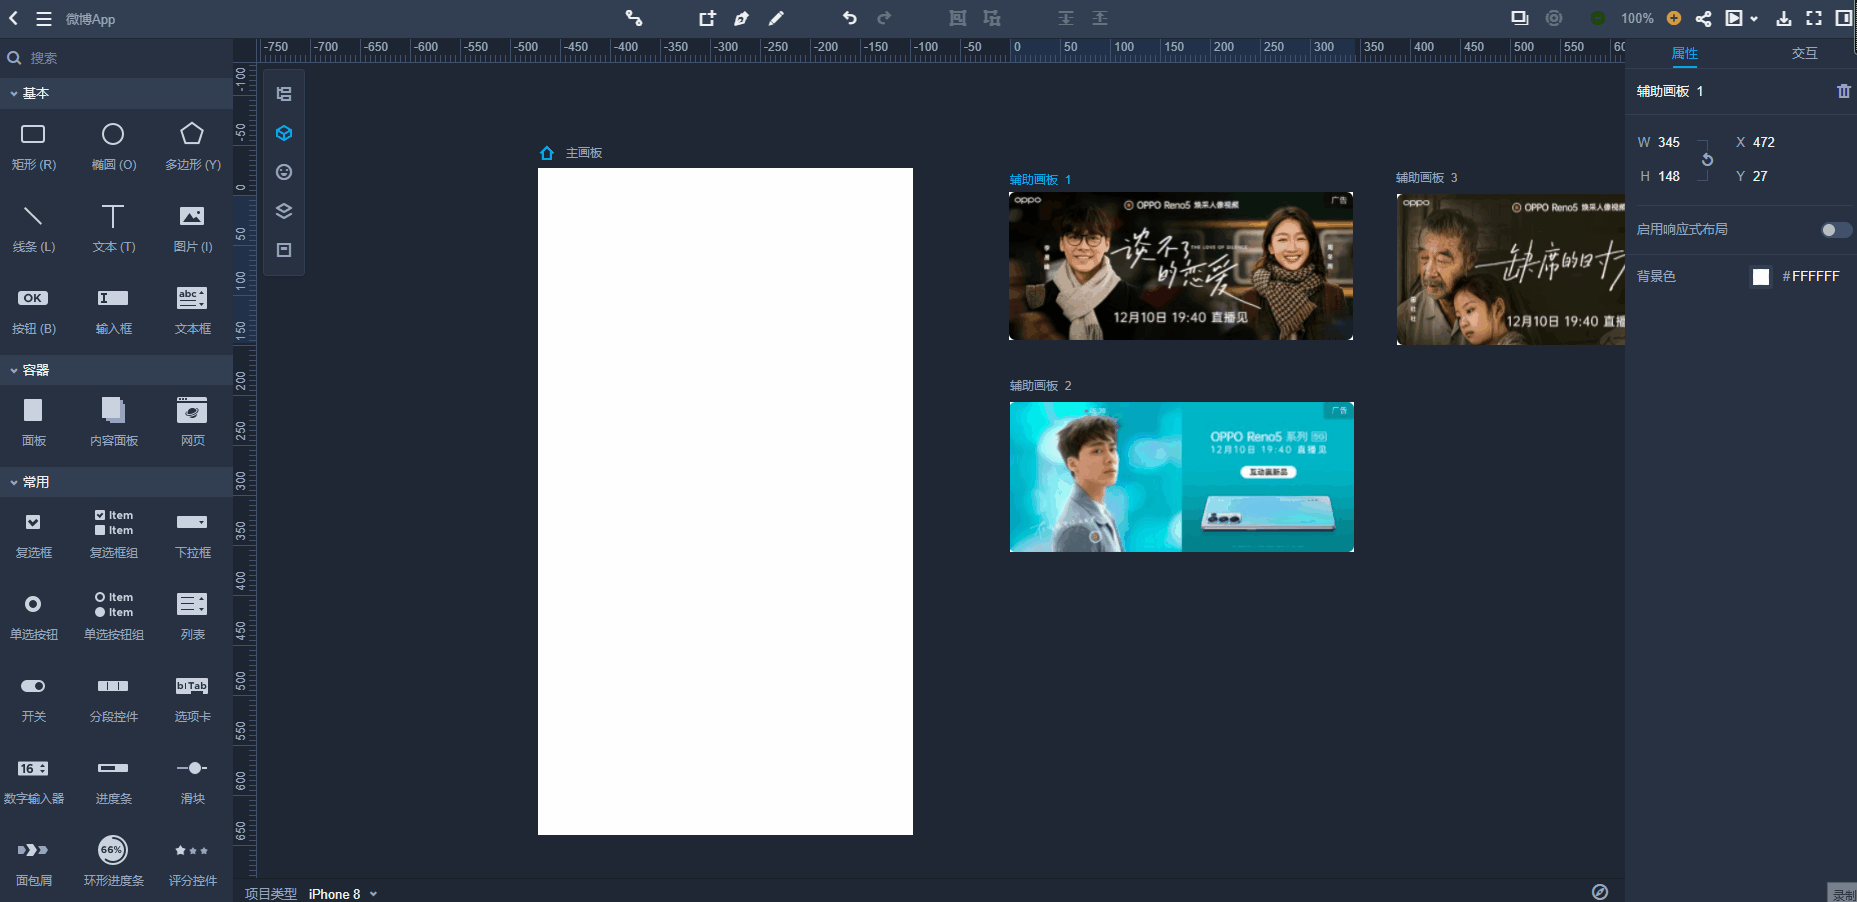Enable the 启用响应式布局 switch

[x=1835, y=230]
